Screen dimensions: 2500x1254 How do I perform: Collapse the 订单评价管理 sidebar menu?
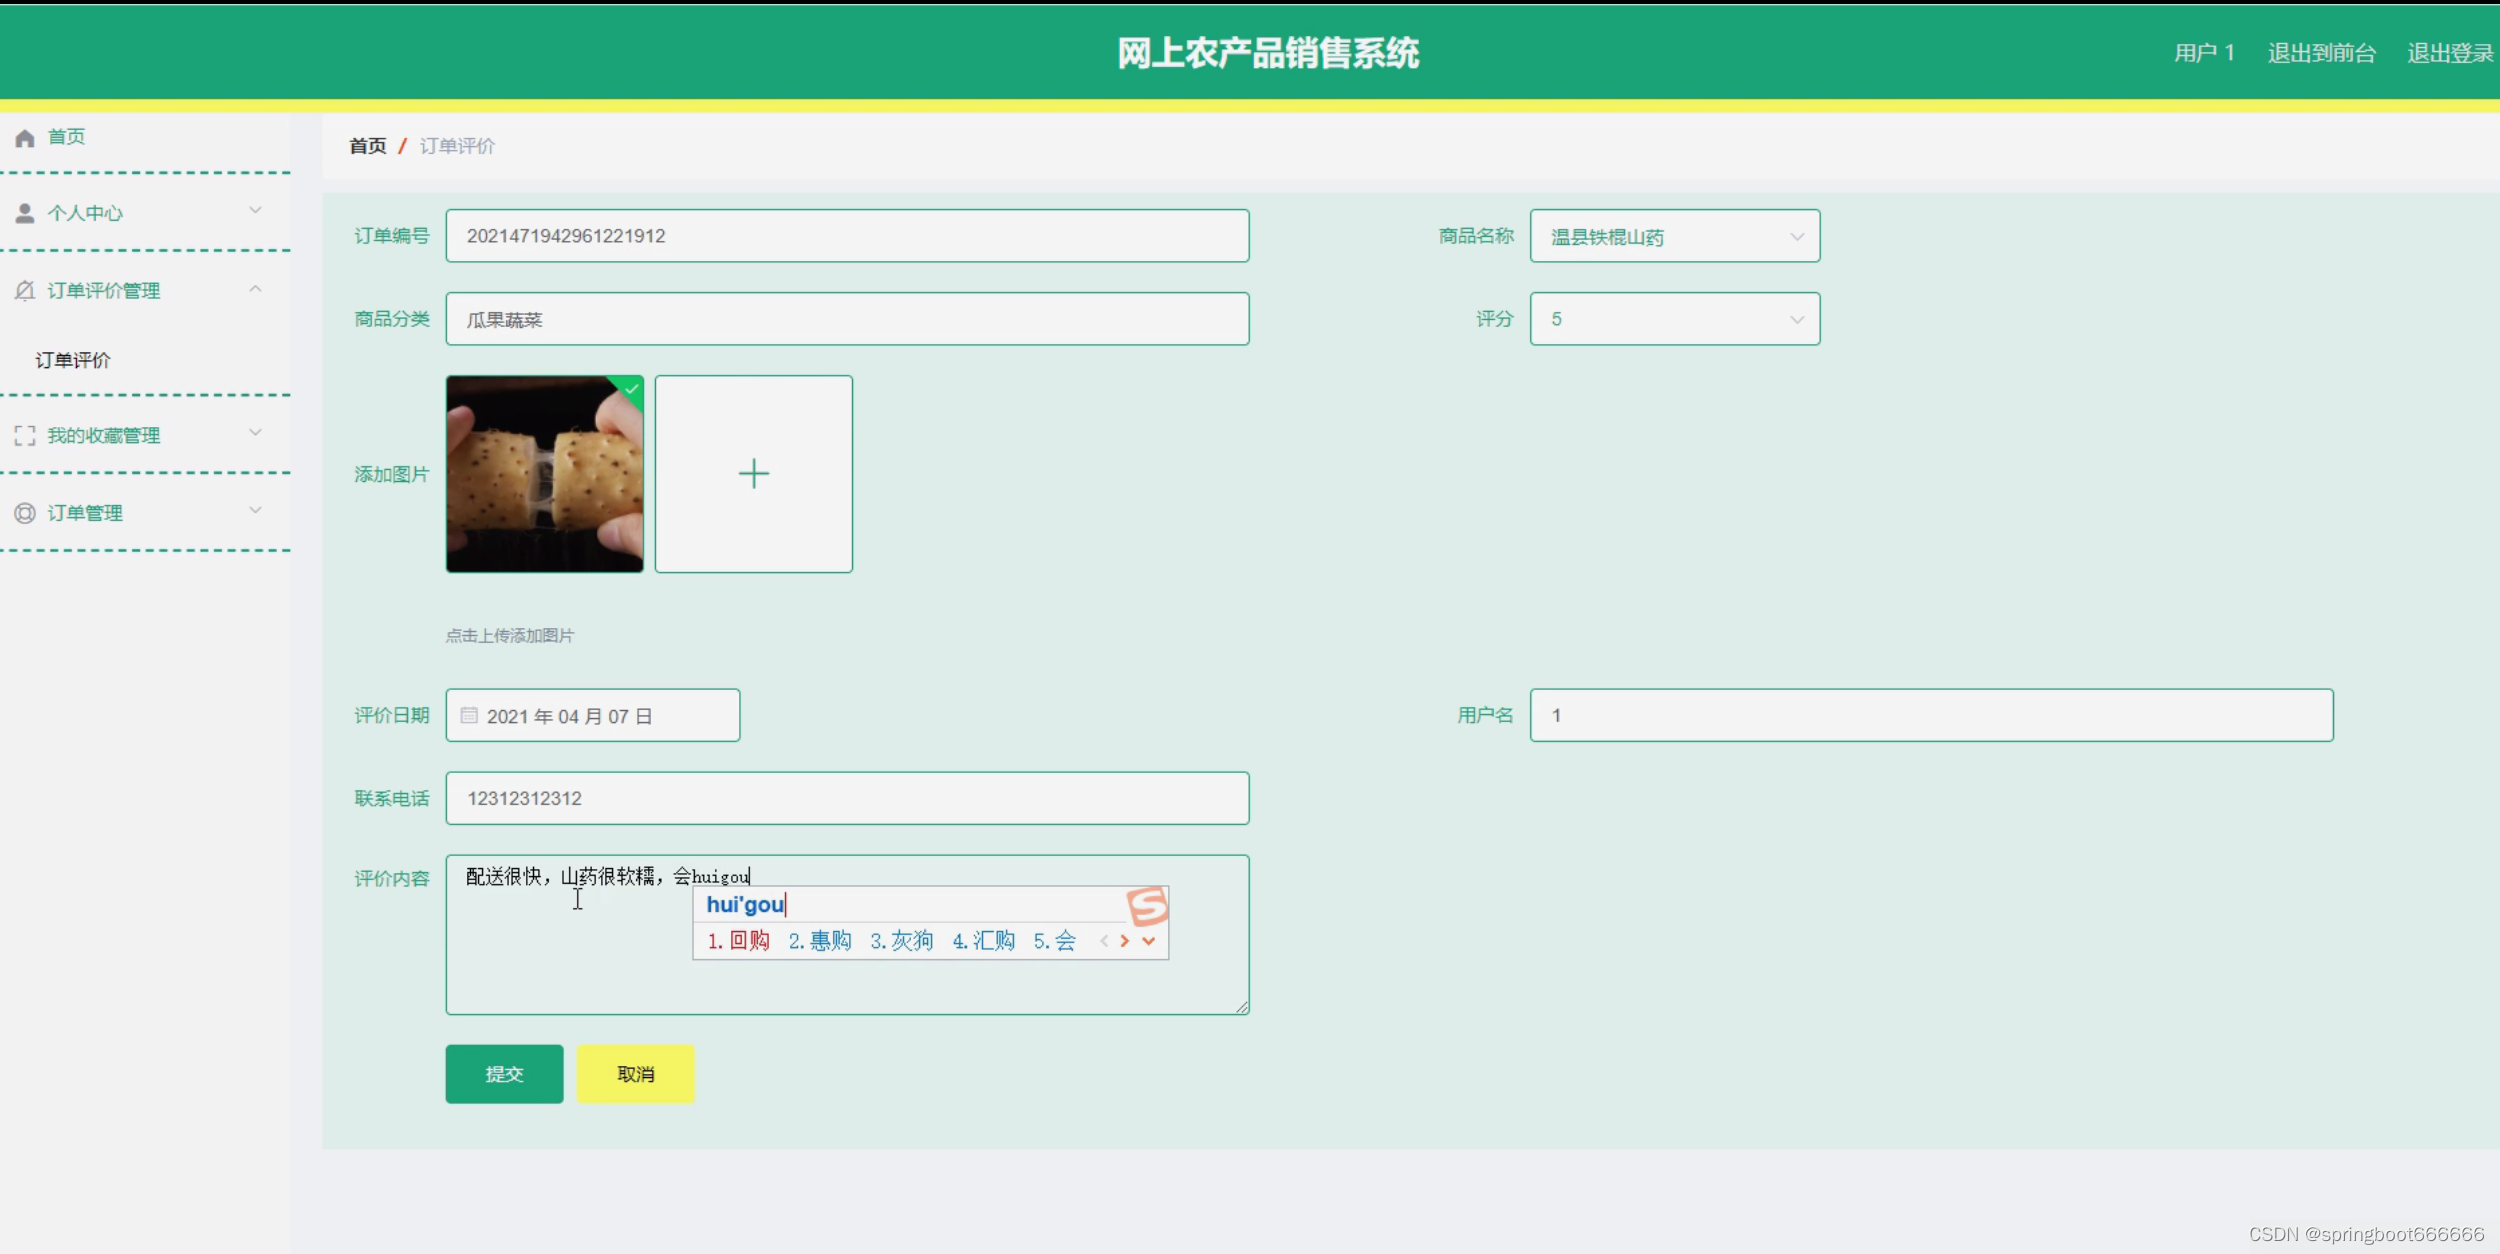coord(255,289)
